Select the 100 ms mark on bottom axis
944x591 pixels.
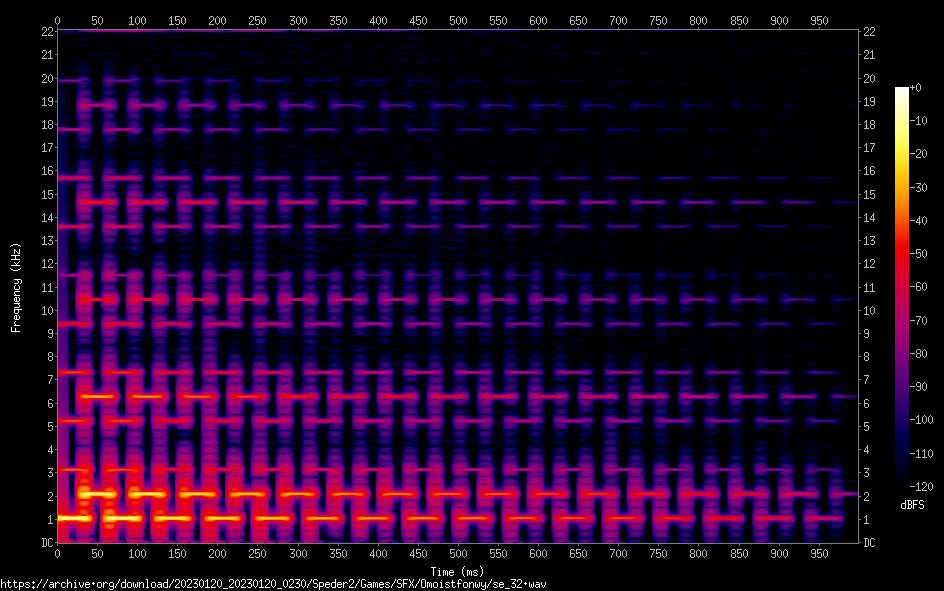point(137,554)
